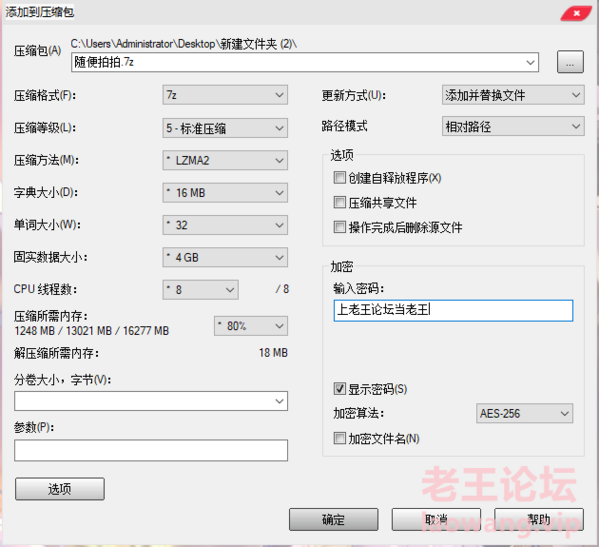The width and height of the screenshot is (599, 547).
Task: Enable the create self-extracting archive checkbox
Action: point(339,178)
